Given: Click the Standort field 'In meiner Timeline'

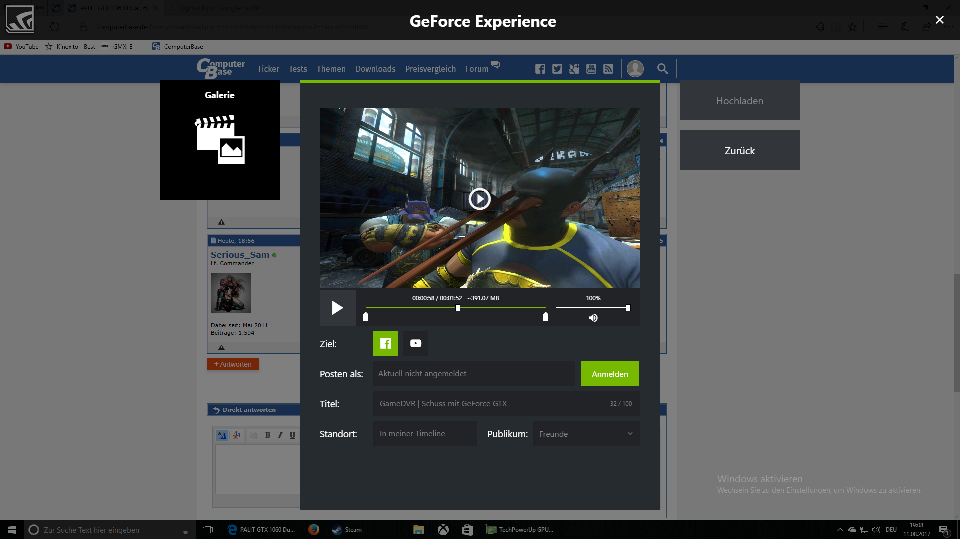Looking at the screenshot, I should (424, 434).
